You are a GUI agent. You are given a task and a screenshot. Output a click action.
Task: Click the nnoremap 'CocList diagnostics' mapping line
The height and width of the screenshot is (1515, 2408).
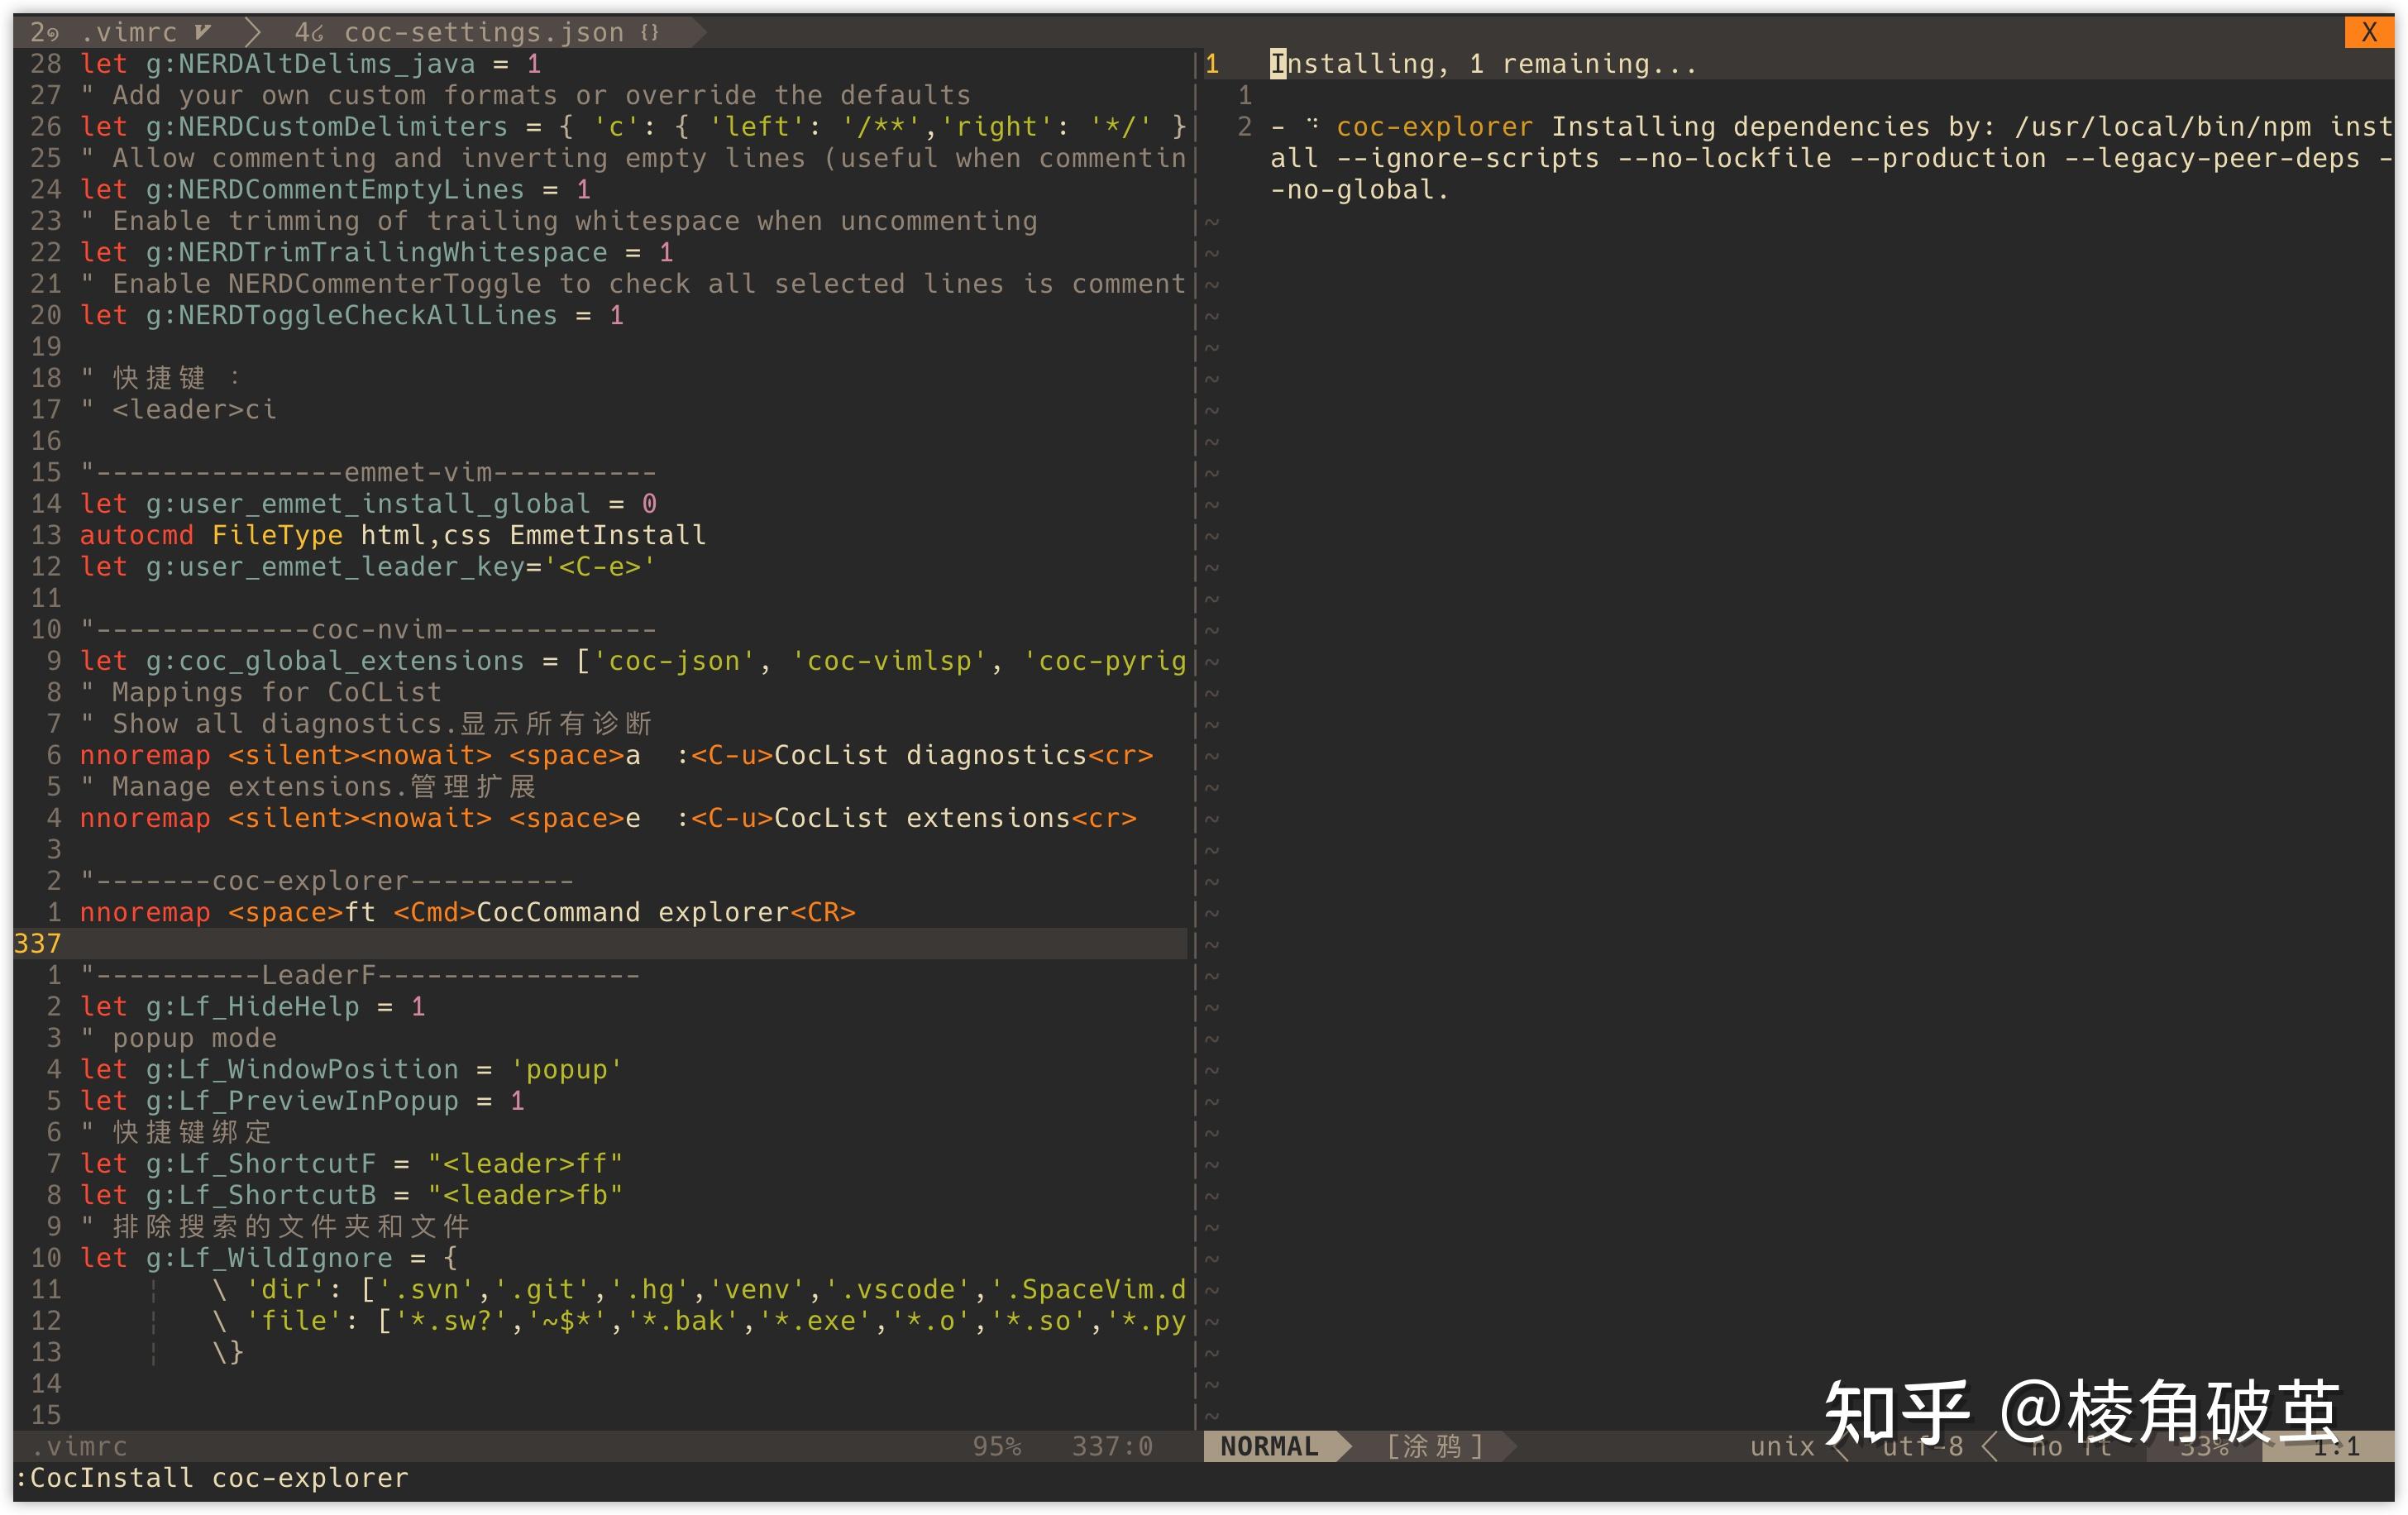[x=617, y=756]
